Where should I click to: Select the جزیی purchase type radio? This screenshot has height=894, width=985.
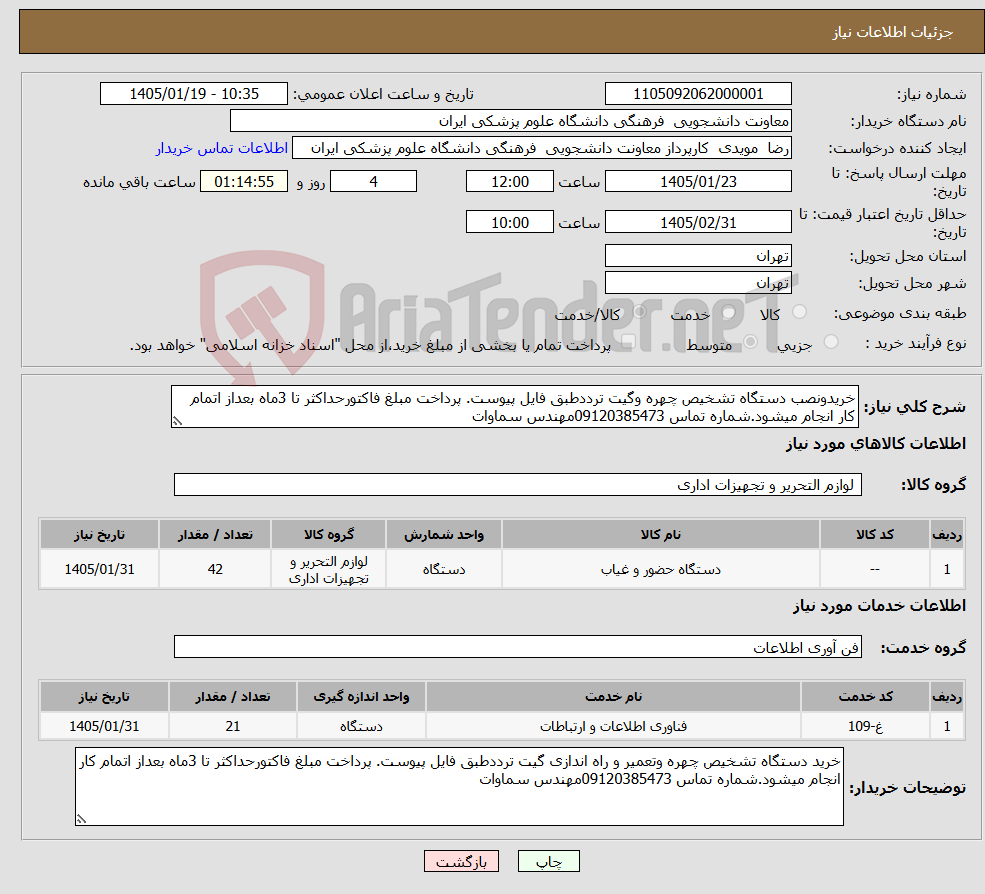(830, 342)
